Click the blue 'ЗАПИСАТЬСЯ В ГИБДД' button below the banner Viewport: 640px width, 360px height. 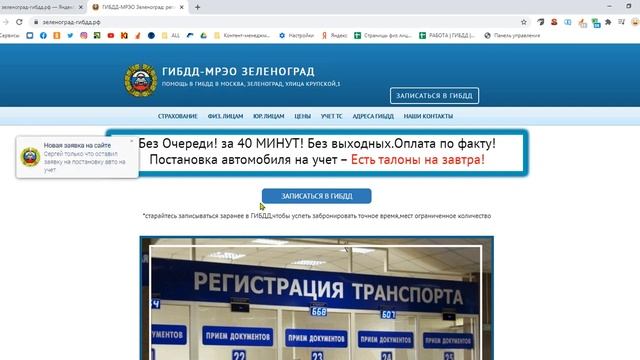316,196
